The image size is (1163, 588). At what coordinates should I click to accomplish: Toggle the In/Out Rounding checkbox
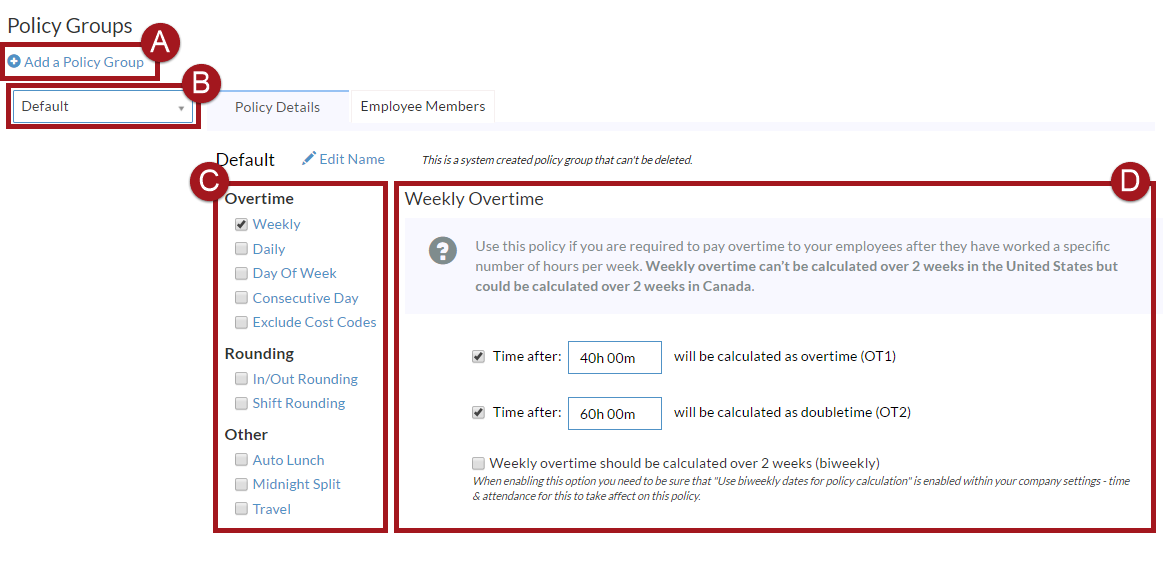(241, 379)
